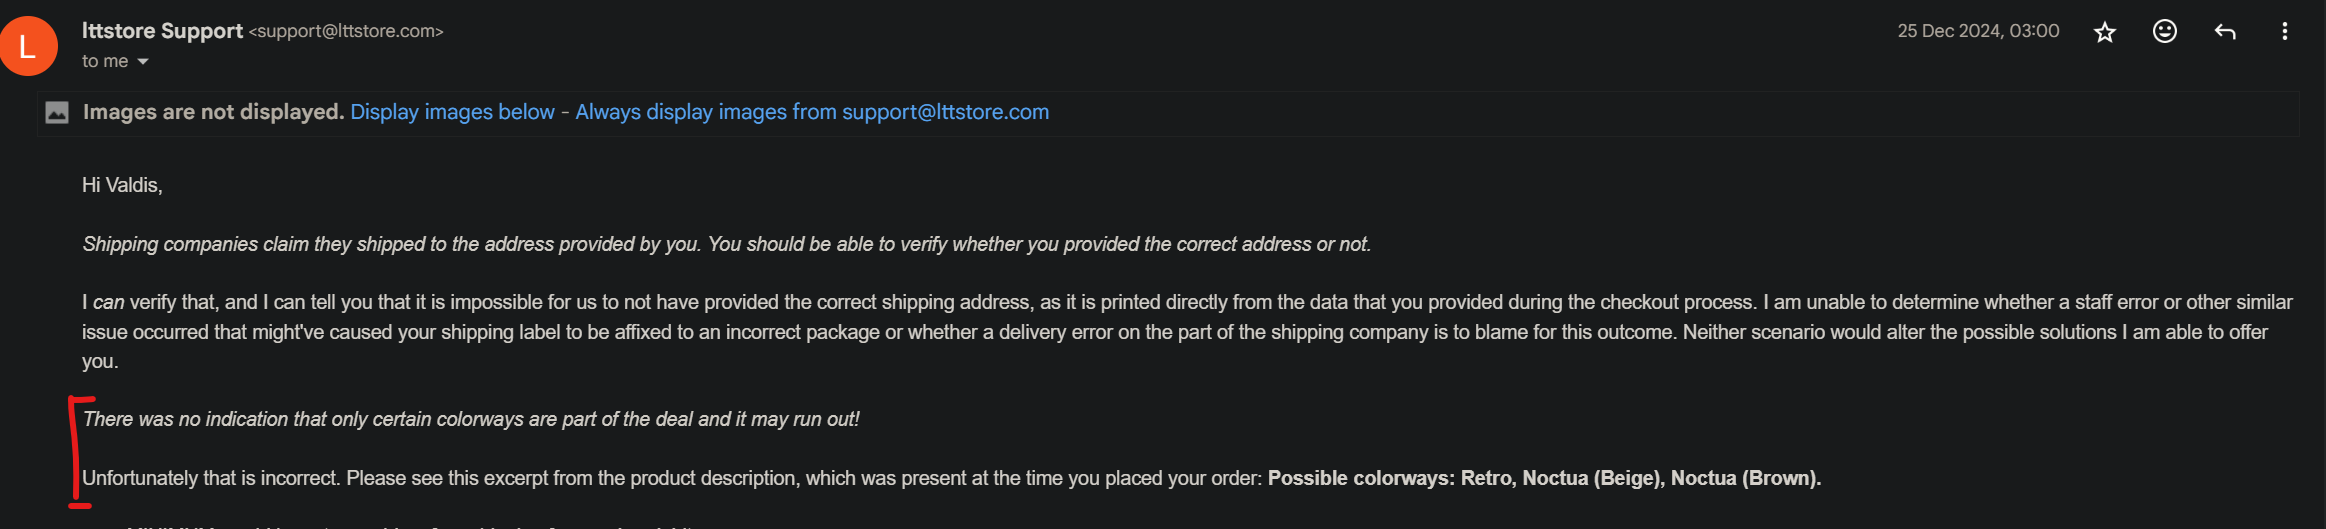Click the red bracket annotation beside the quote

click(76, 452)
